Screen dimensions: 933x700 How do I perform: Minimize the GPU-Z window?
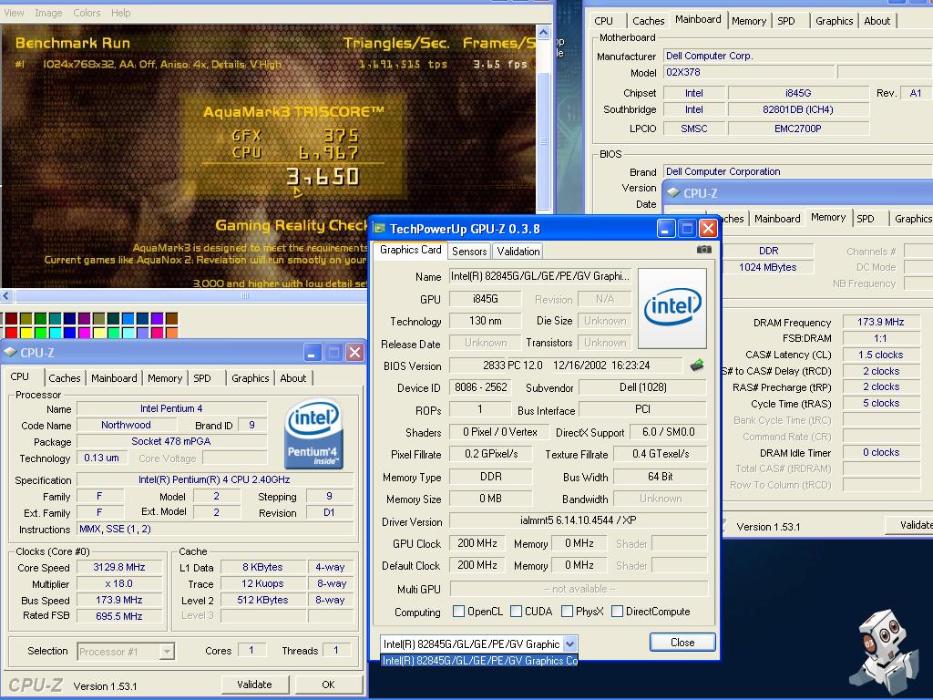tap(666, 229)
